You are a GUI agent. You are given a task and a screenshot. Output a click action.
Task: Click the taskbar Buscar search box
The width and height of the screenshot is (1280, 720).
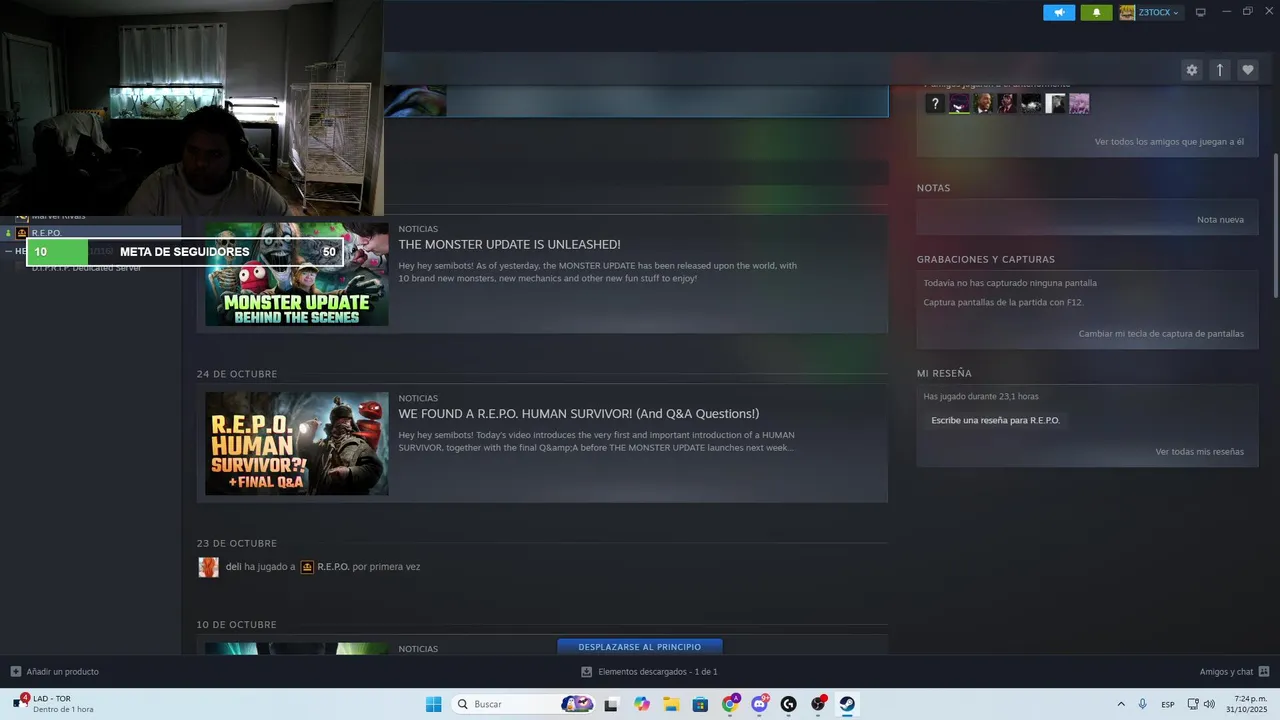[x=524, y=704]
